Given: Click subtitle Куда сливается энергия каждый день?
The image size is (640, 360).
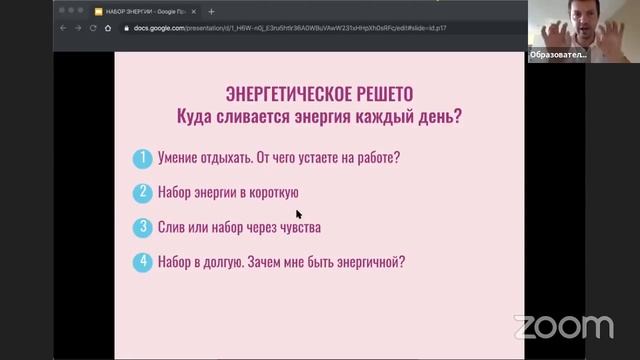Looking at the screenshot, I should (319, 116).
